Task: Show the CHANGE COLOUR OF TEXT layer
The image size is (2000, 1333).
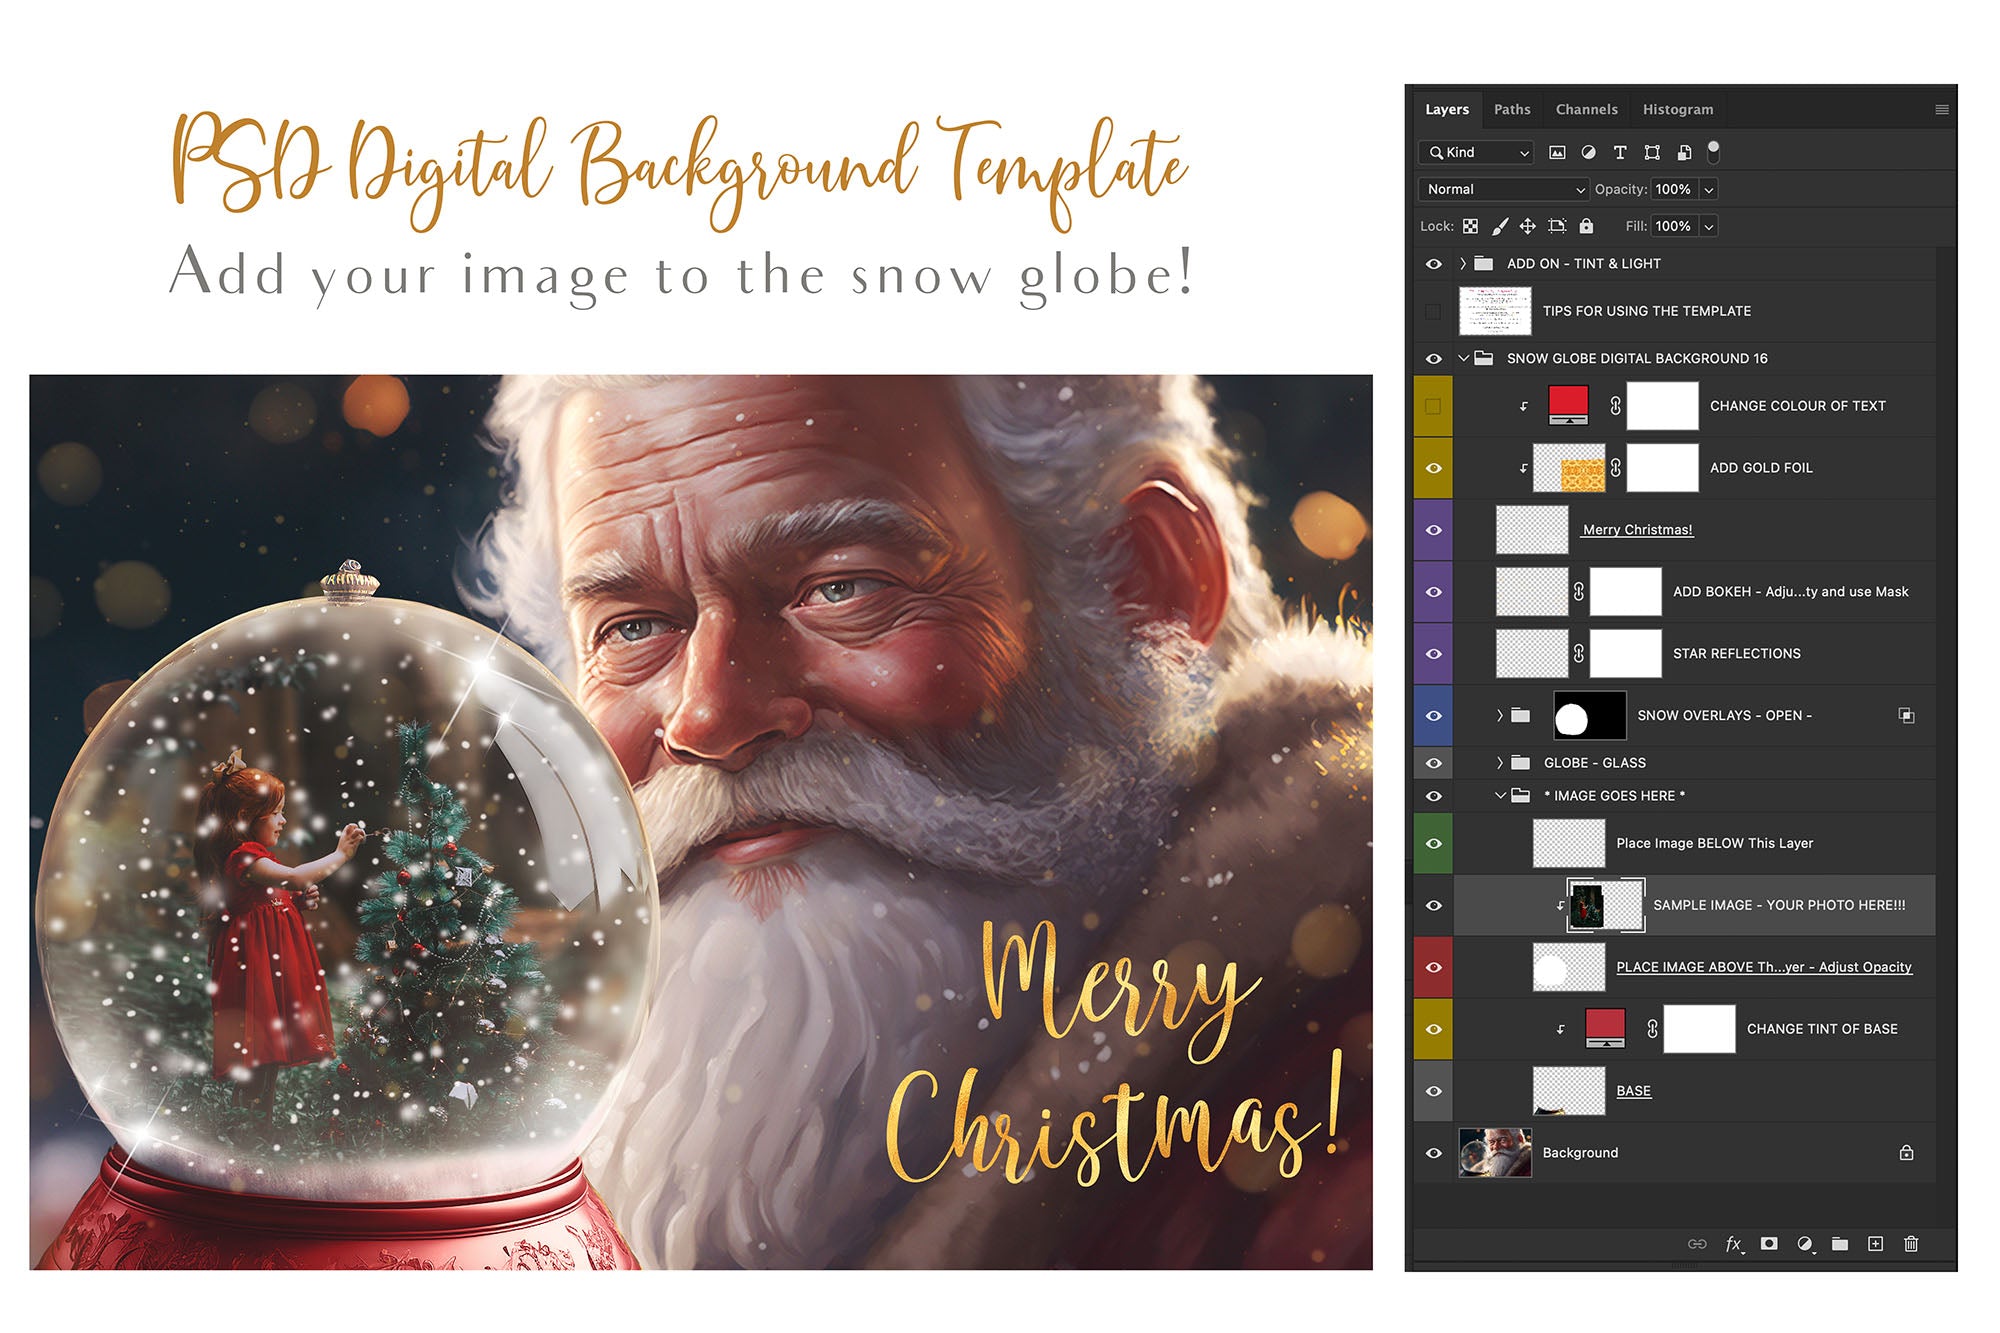Action: pyautogui.click(x=1435, y=405)
